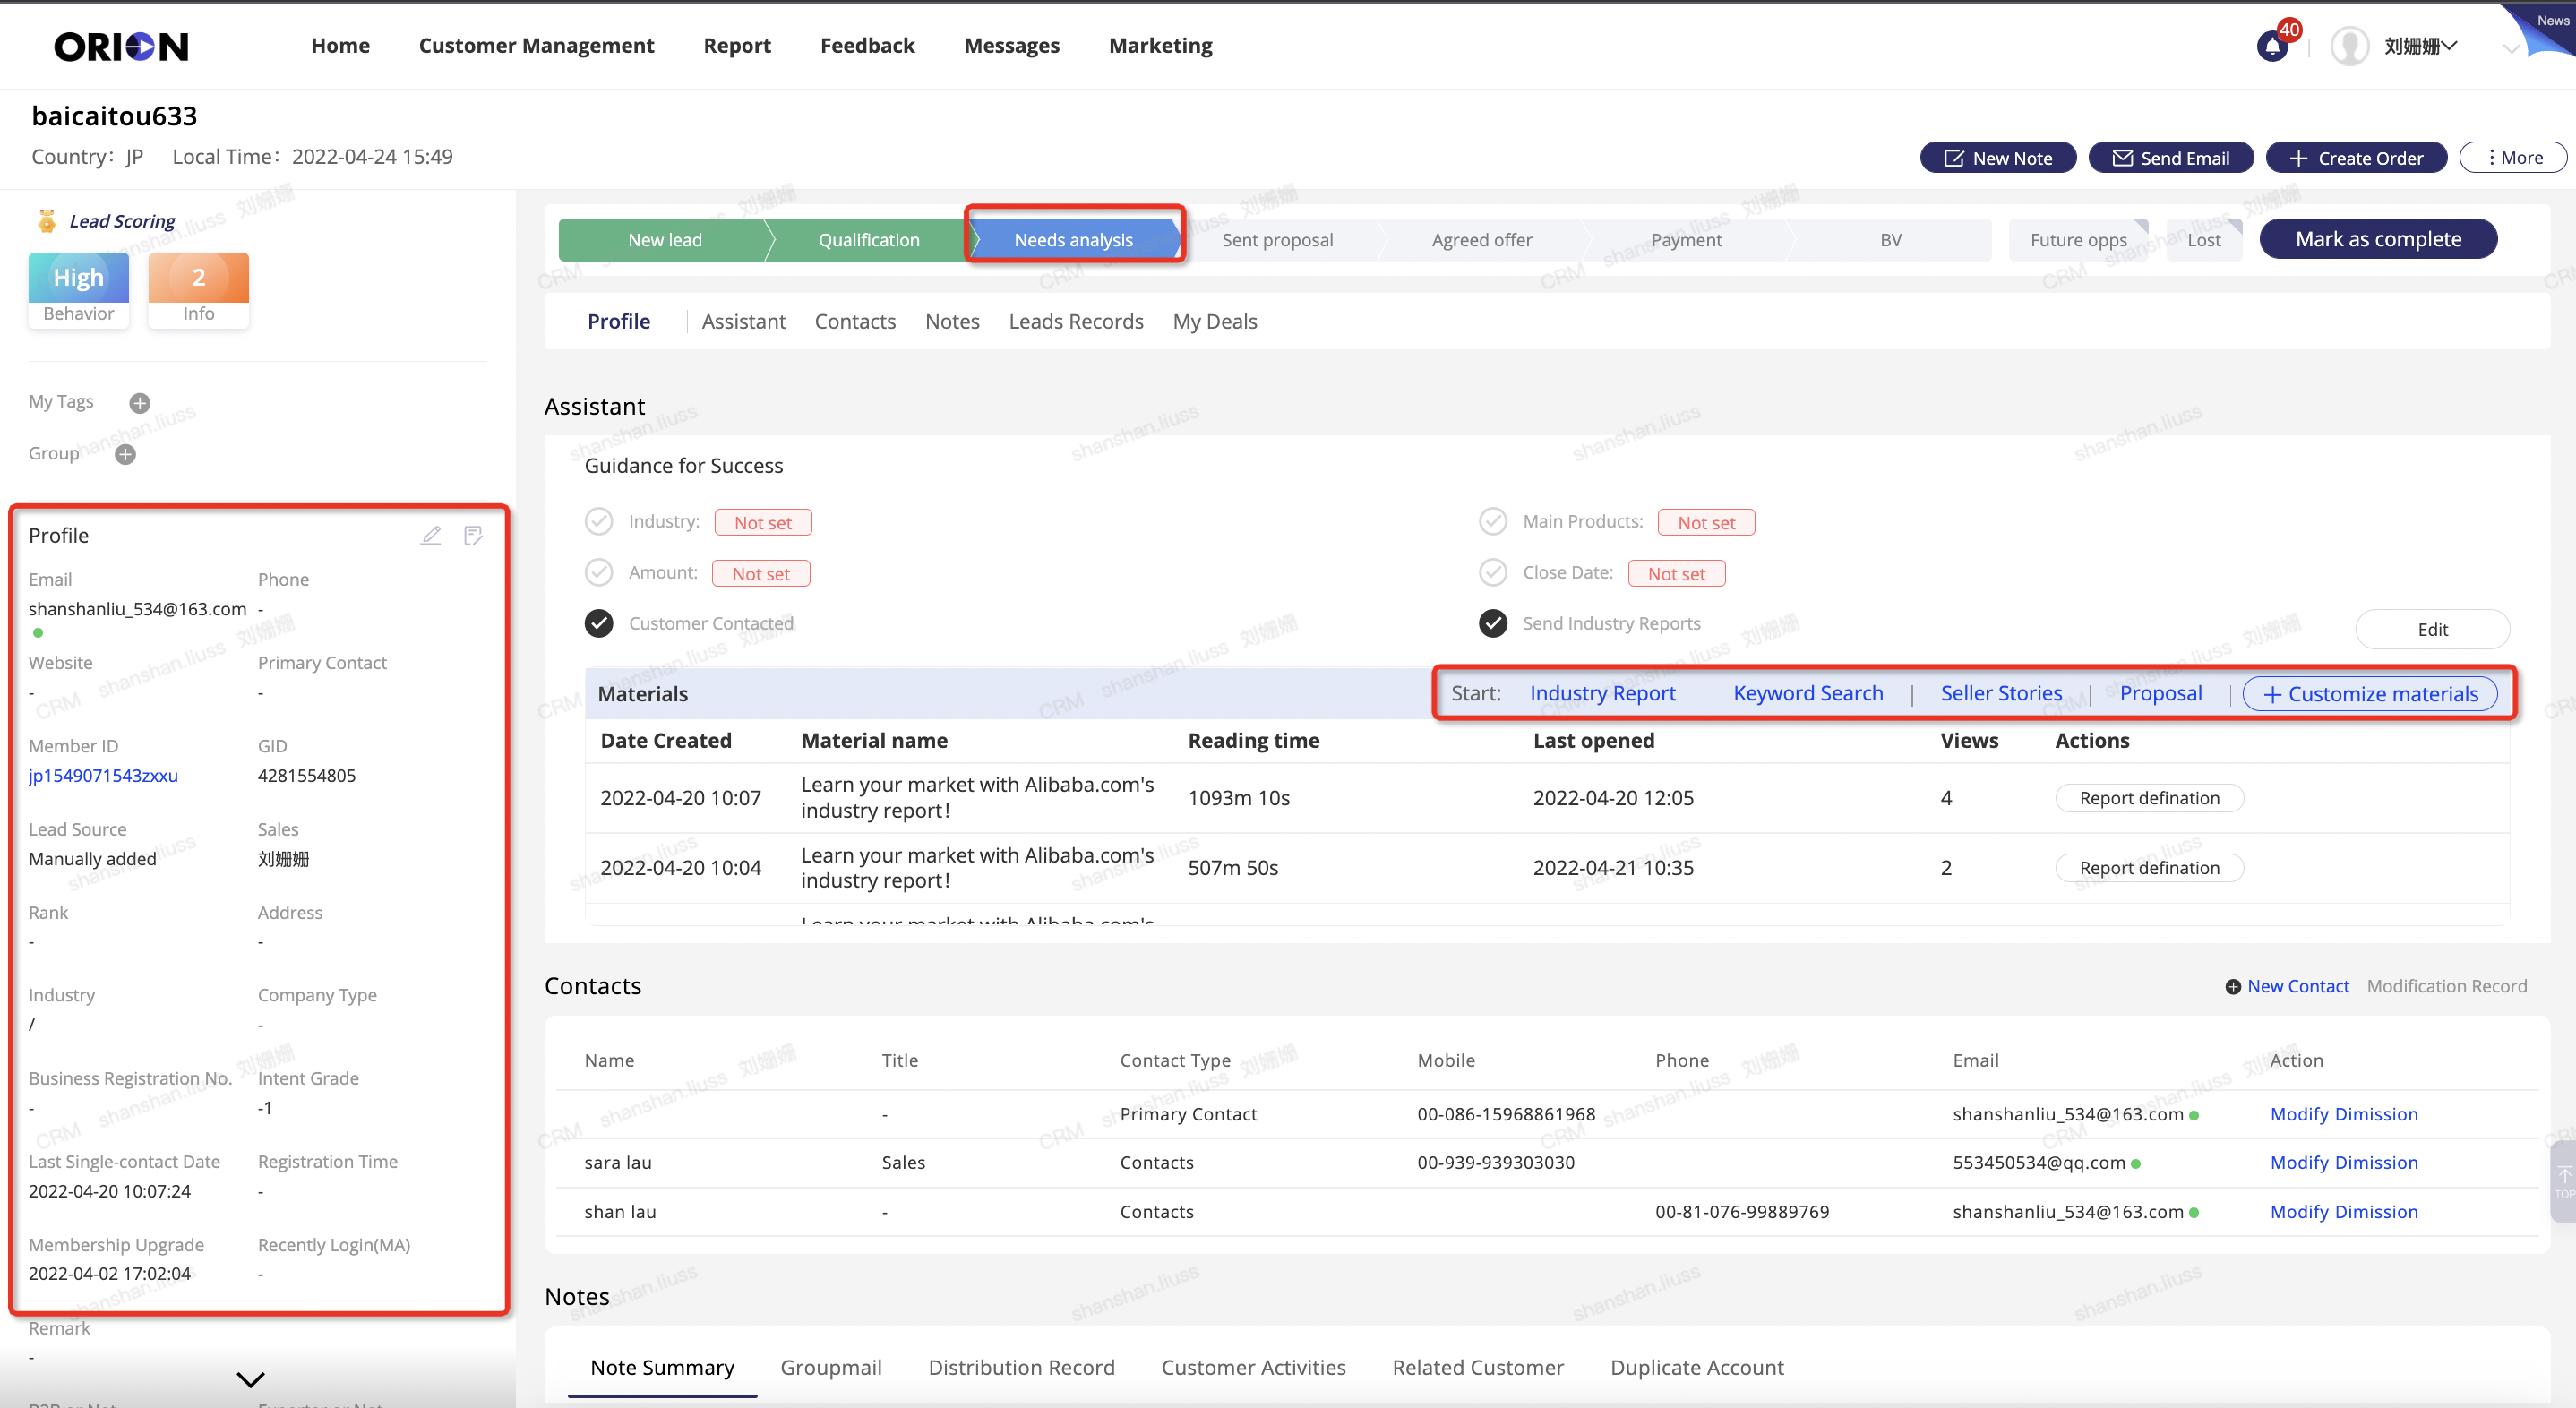Click the New Note button
The width and height of the screenshot is (2576, 1408).
[x=1998, y=158]
